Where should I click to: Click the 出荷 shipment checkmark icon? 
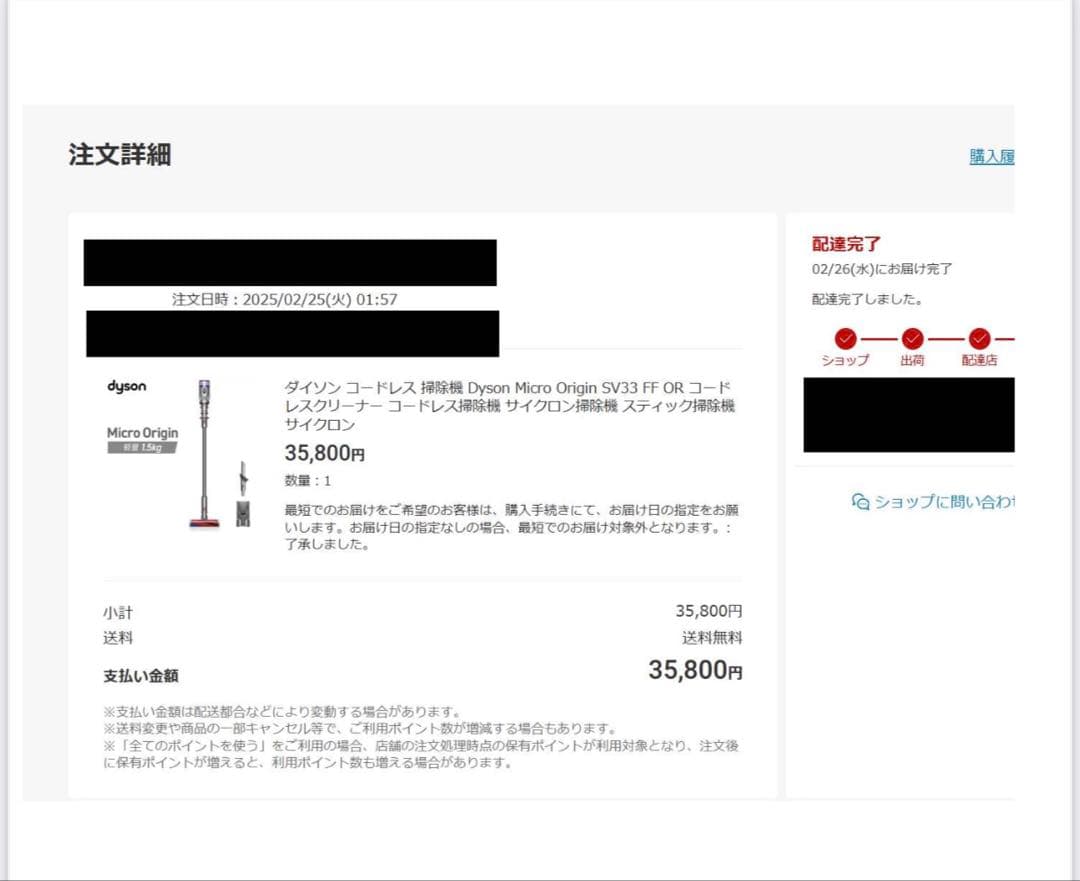pos(910,337)
